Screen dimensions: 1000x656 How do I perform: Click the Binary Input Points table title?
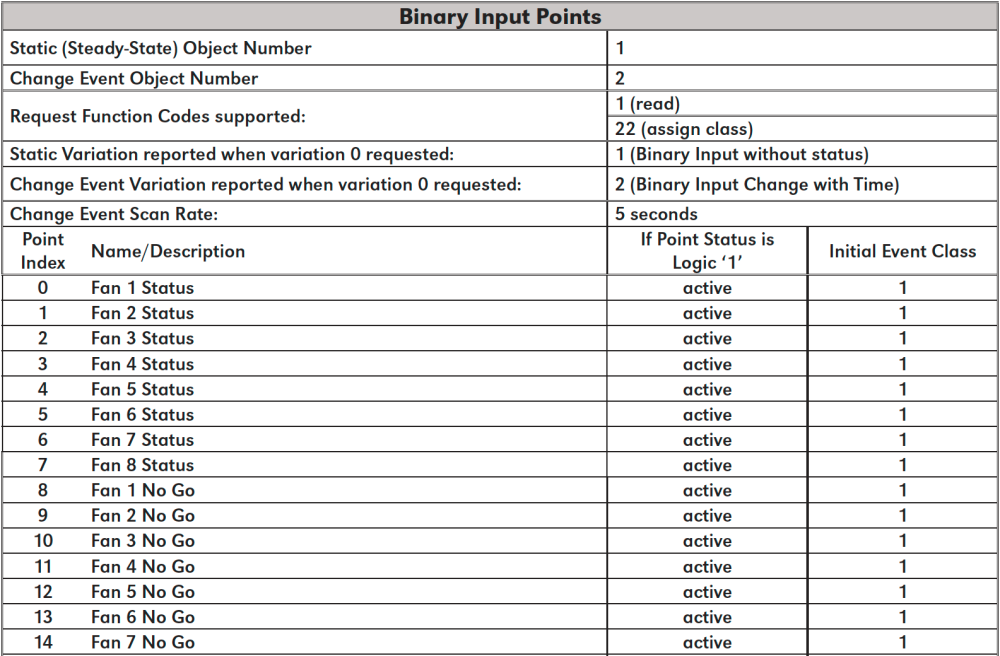point(500,17)
